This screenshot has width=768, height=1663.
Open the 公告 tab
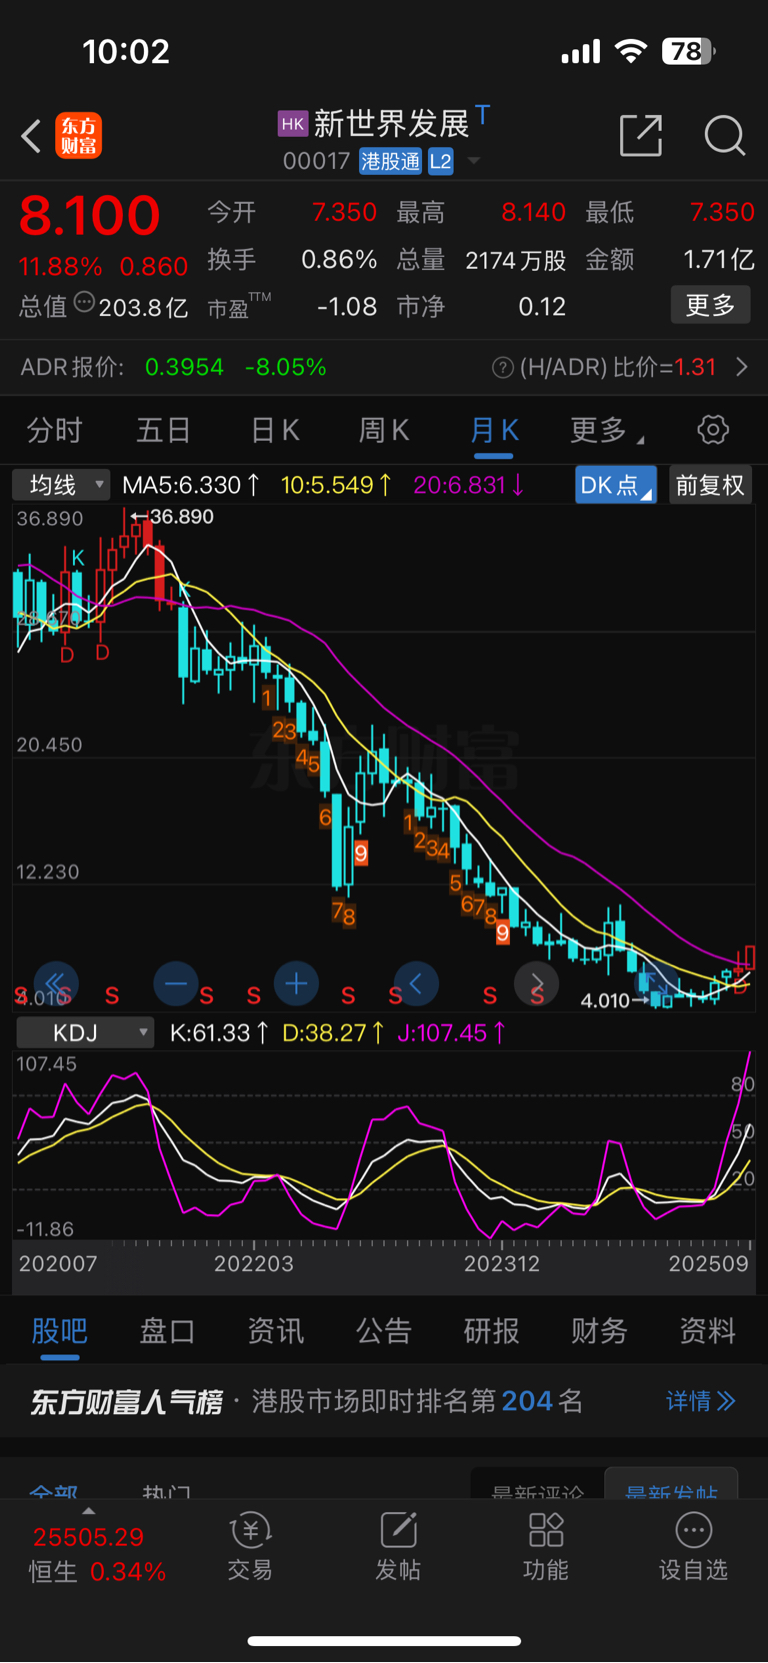pos(384,1331)
